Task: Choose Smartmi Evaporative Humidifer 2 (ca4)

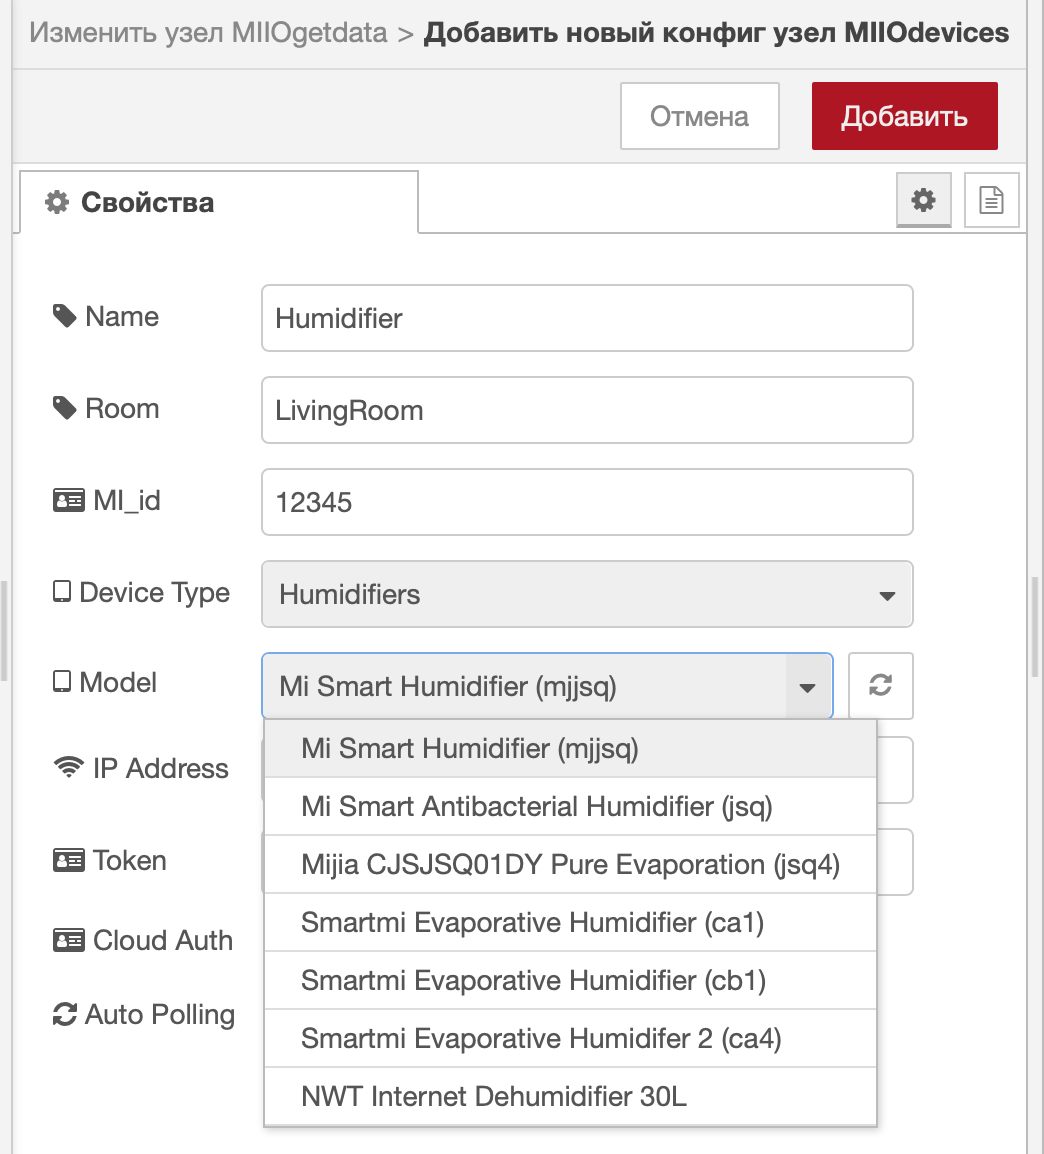Action: tap(570, 1038)
